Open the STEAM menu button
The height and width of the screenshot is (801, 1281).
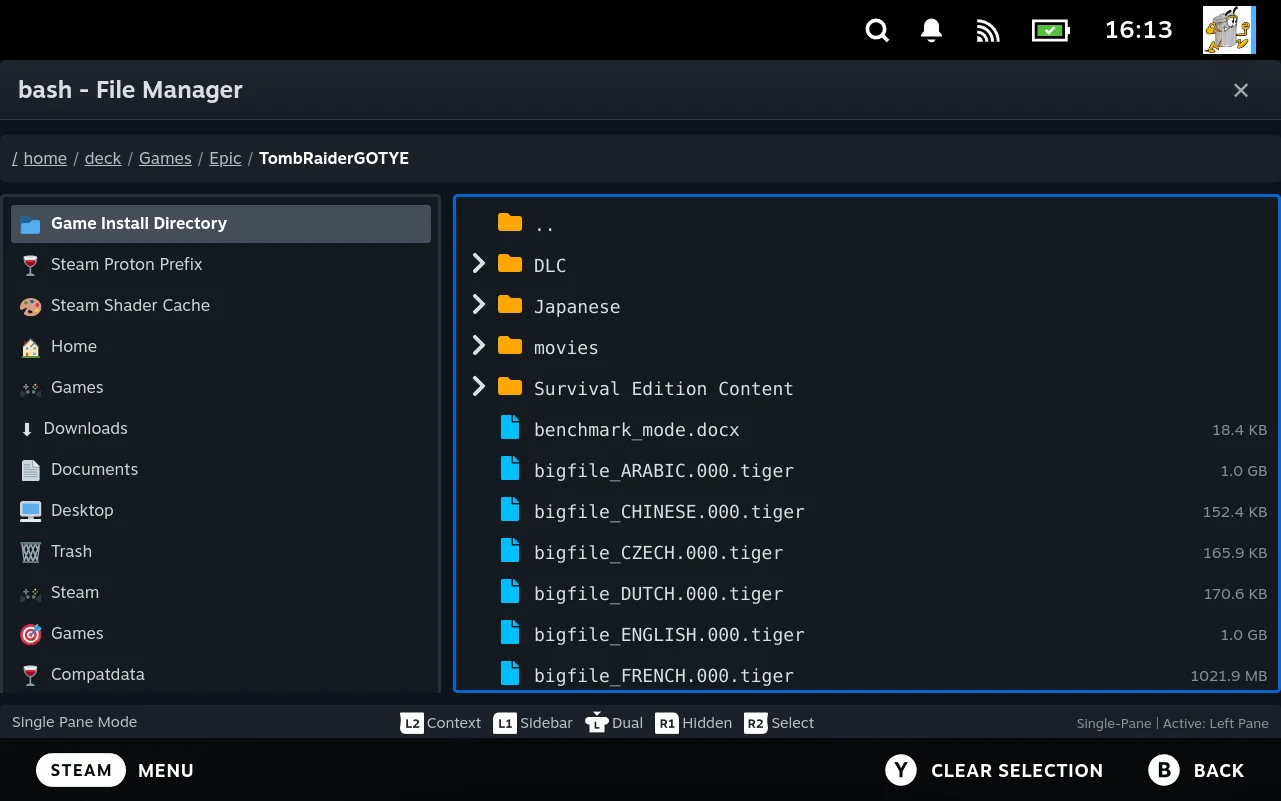click(81, 770)
